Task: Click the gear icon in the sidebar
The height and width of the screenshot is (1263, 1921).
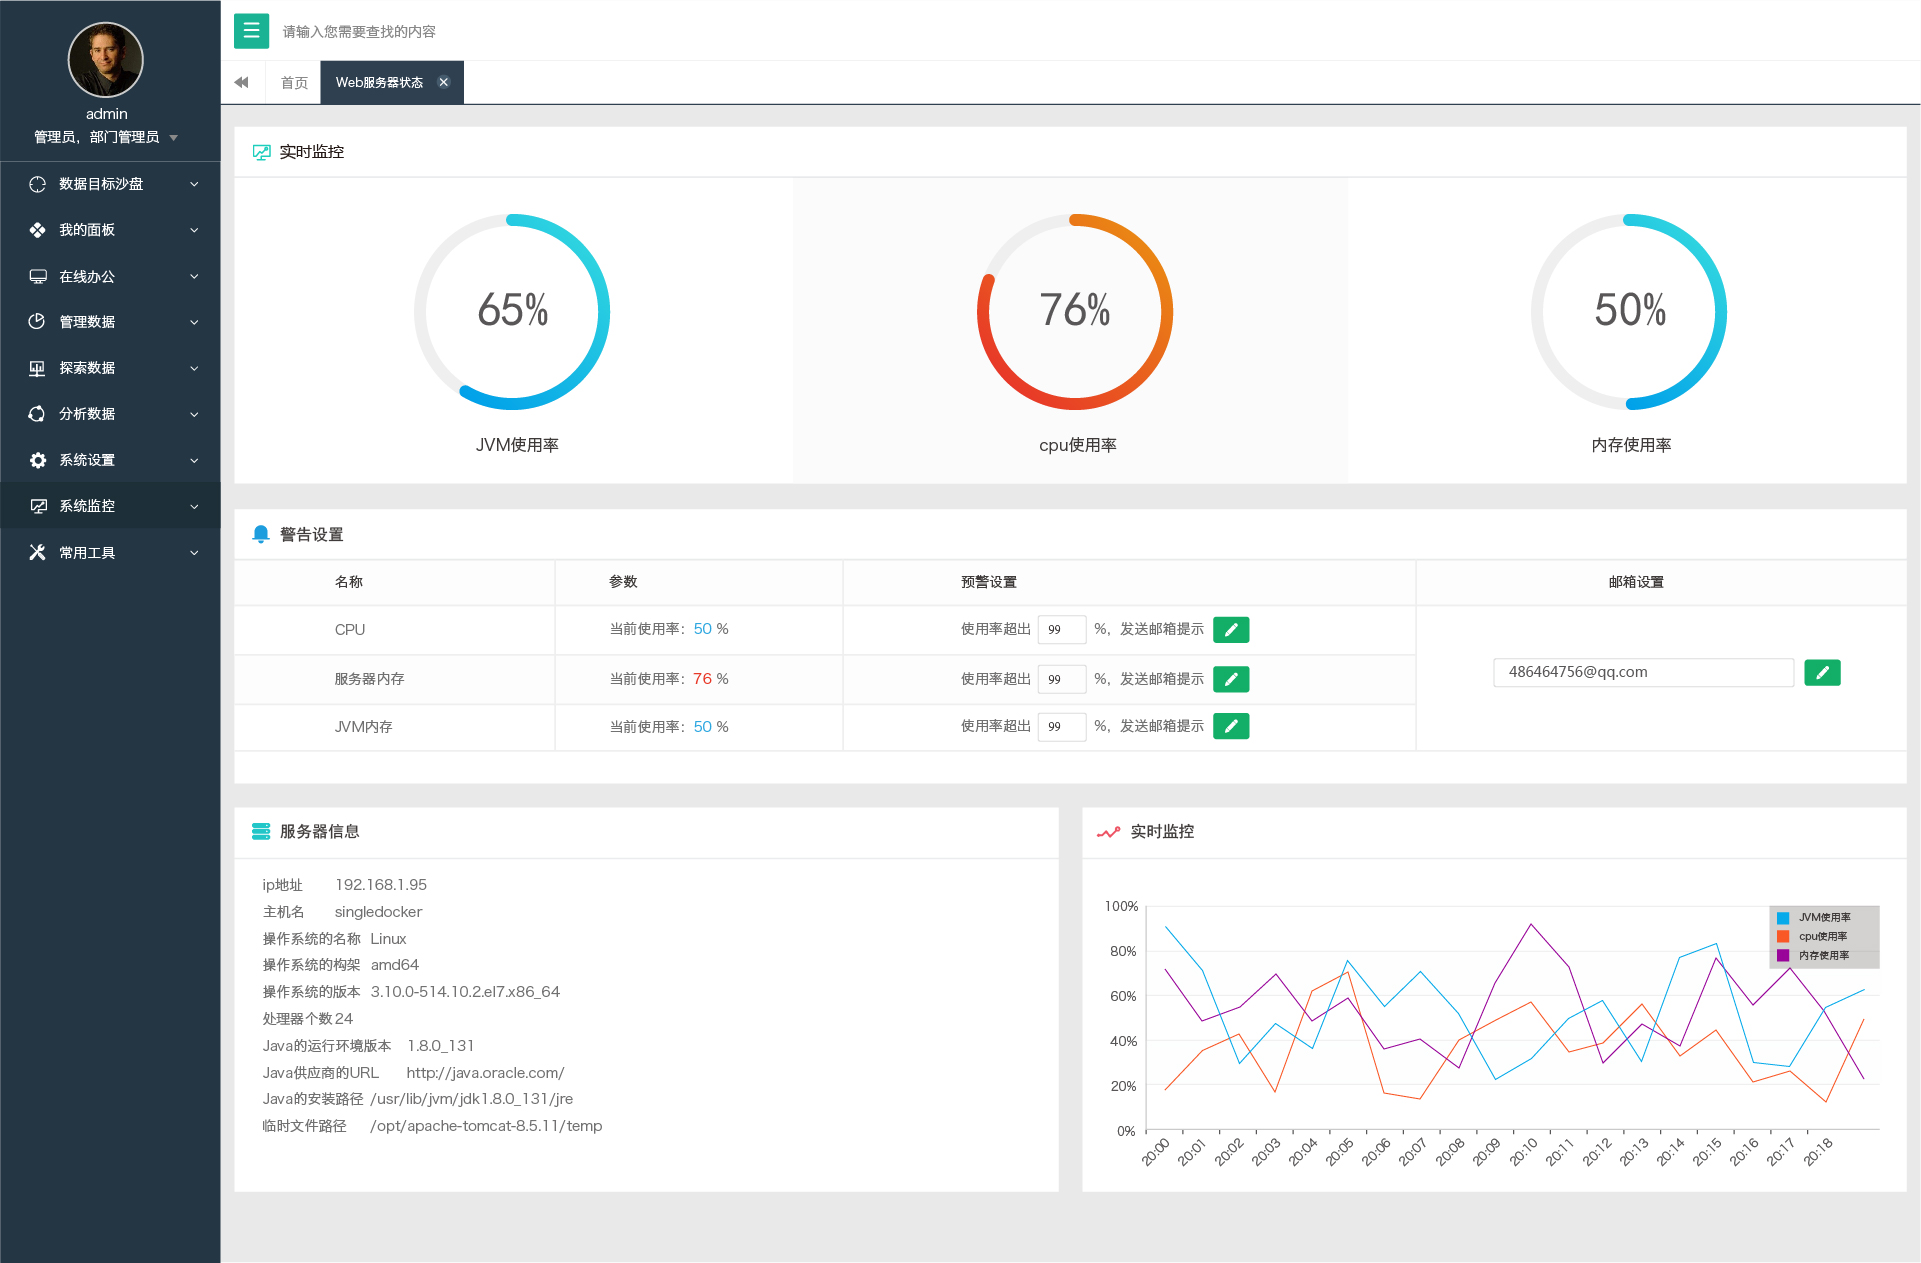Action: pyautogui.click(x=38, y=460)
